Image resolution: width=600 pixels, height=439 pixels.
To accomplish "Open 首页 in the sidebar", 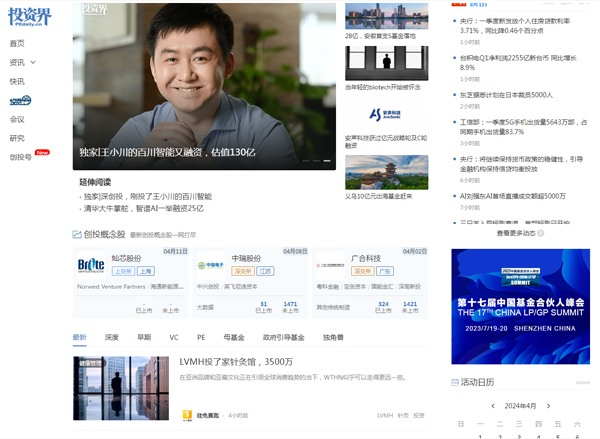I will [x=17, y=43].
